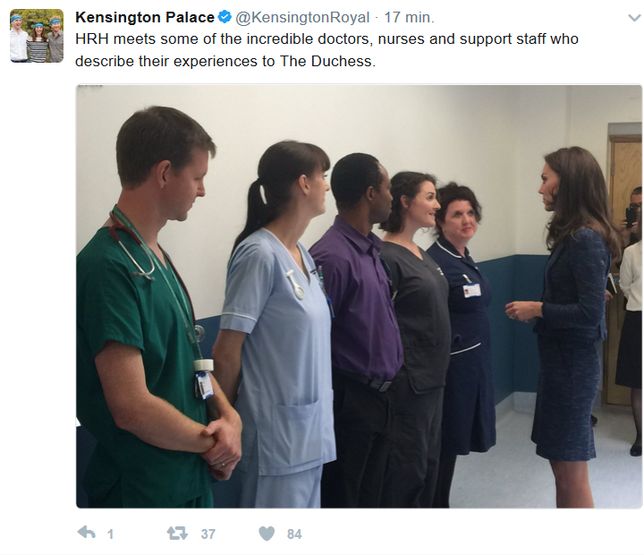The image size is (644, 555).
Task: Click the reply count 1
Action: tap(110, 534)
